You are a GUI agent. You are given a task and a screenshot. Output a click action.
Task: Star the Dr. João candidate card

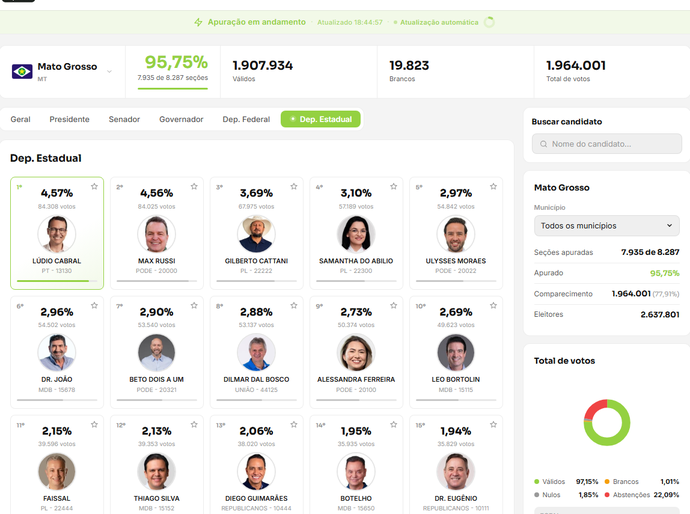94,305
